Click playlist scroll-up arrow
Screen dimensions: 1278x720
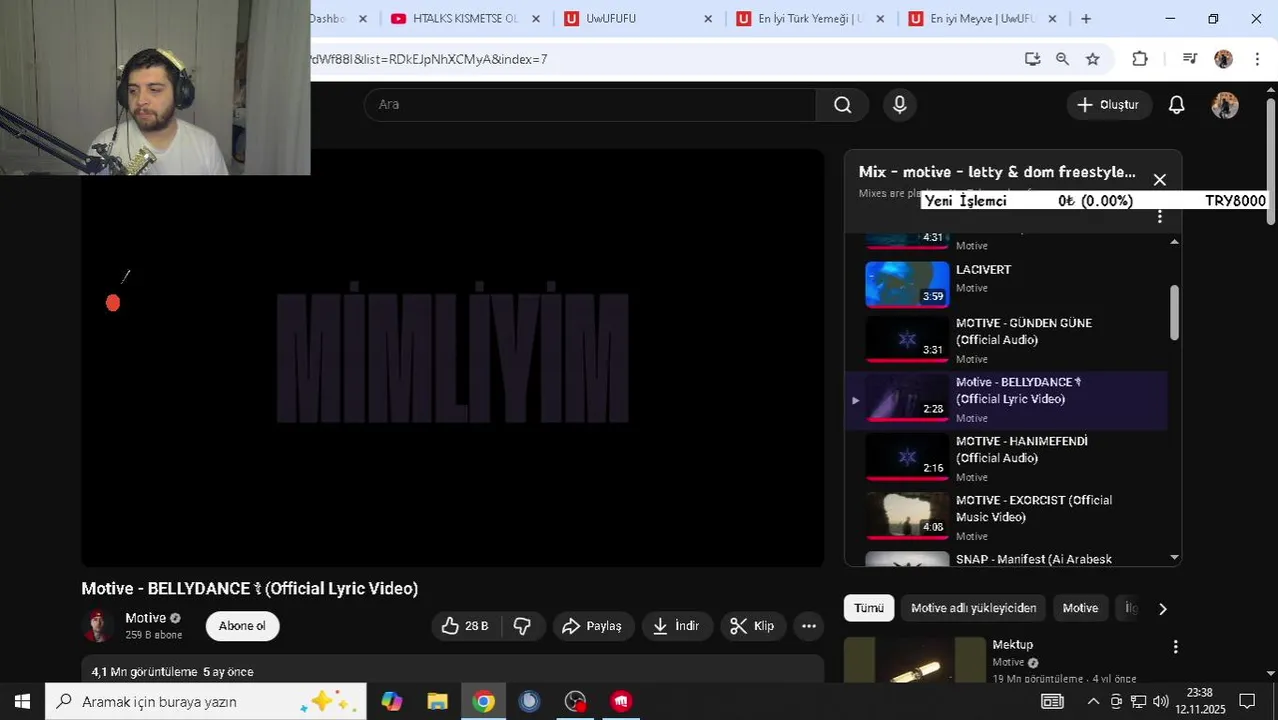click(1174, 242)
